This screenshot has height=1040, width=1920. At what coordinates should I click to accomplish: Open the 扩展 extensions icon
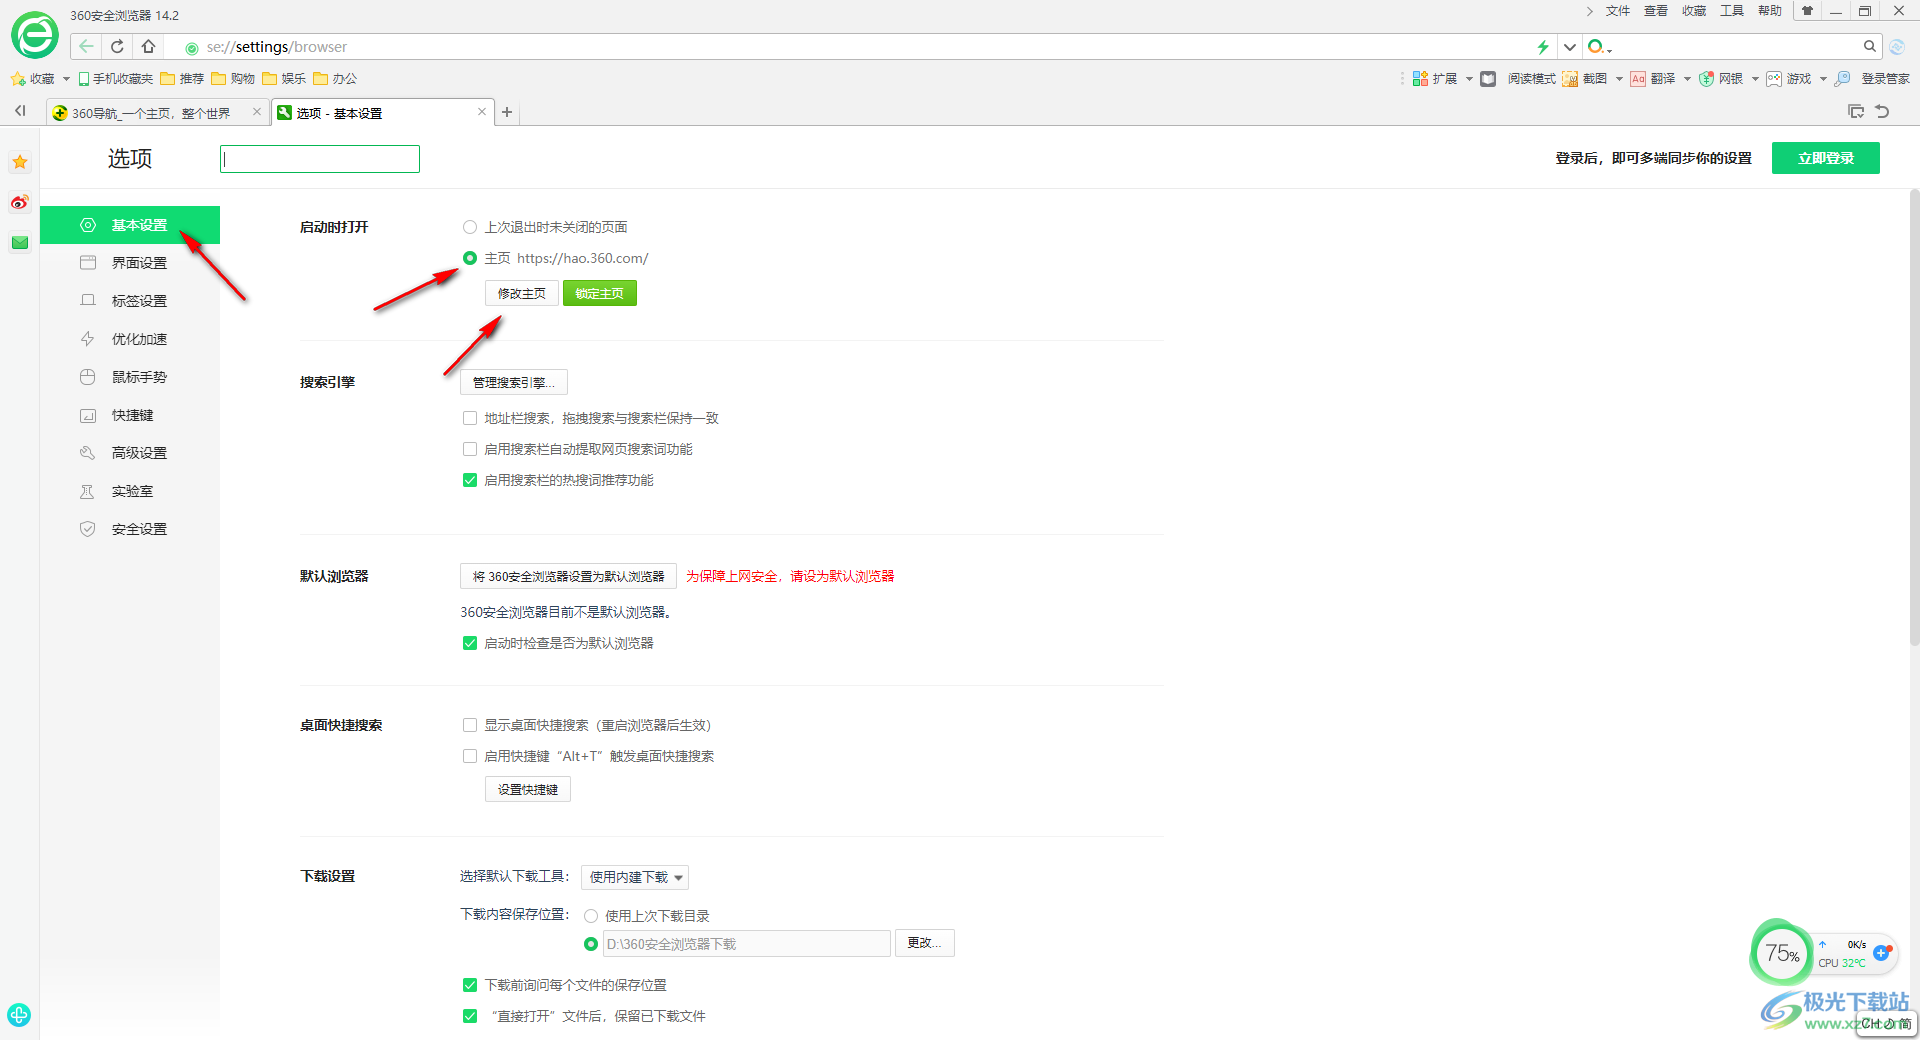point(1420,78)
